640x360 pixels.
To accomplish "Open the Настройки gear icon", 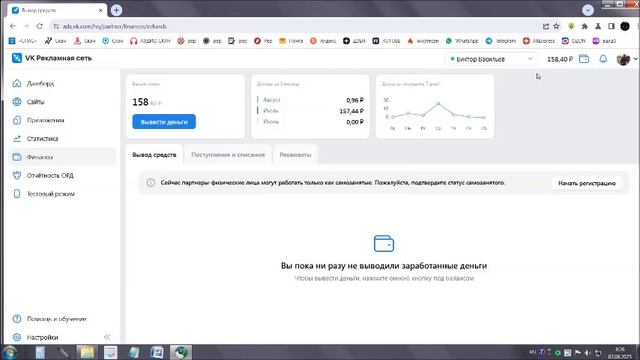I will tap(17, 337).
